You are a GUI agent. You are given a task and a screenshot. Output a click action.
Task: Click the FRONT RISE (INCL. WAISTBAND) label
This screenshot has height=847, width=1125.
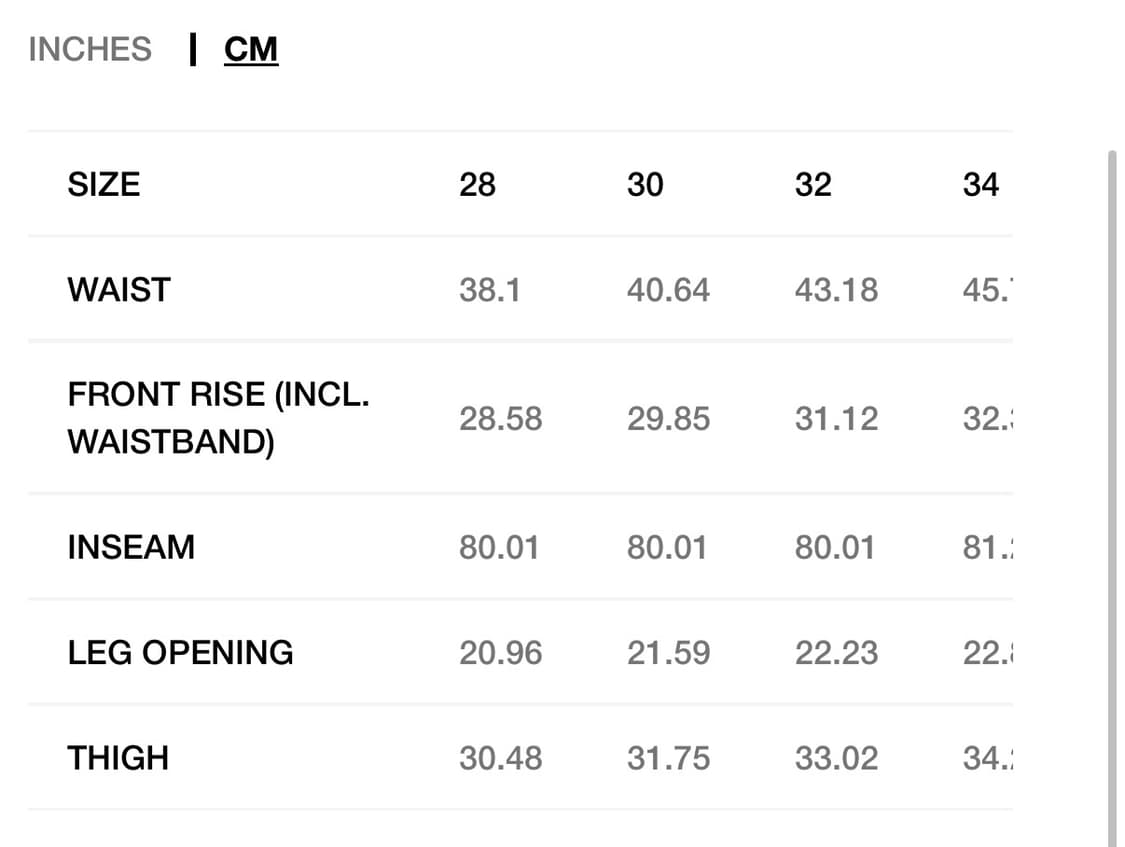[x=218, y=418]
